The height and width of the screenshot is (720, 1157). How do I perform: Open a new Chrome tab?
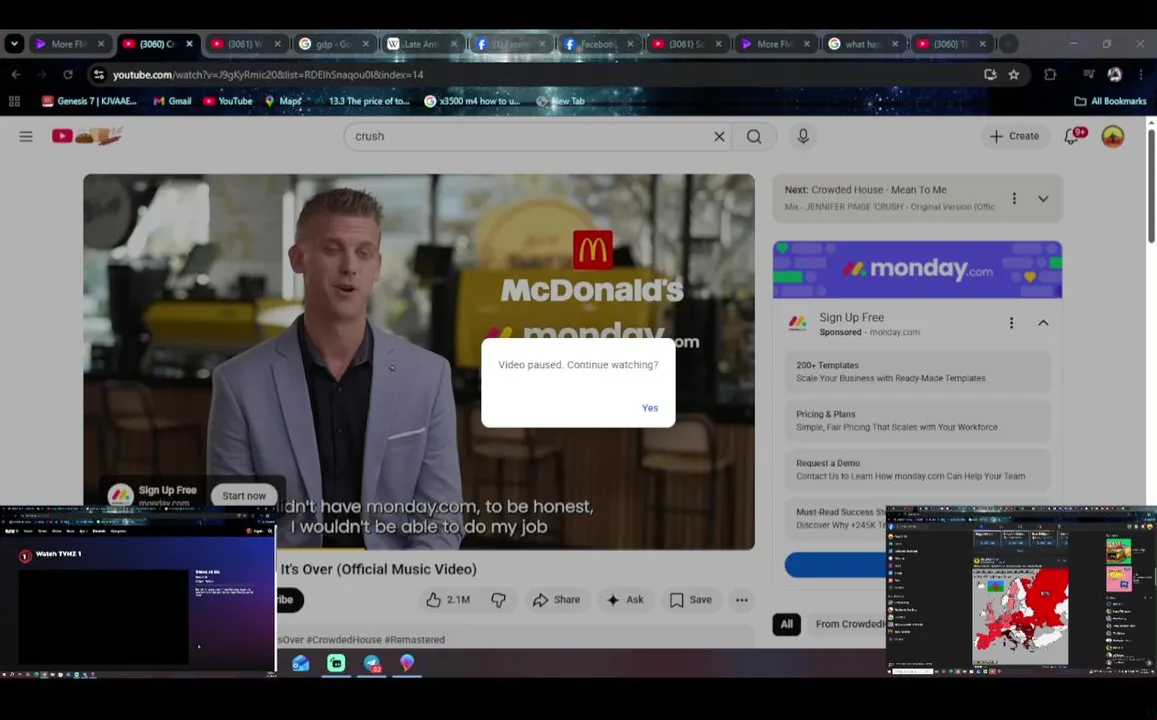tap(1008, 44)
